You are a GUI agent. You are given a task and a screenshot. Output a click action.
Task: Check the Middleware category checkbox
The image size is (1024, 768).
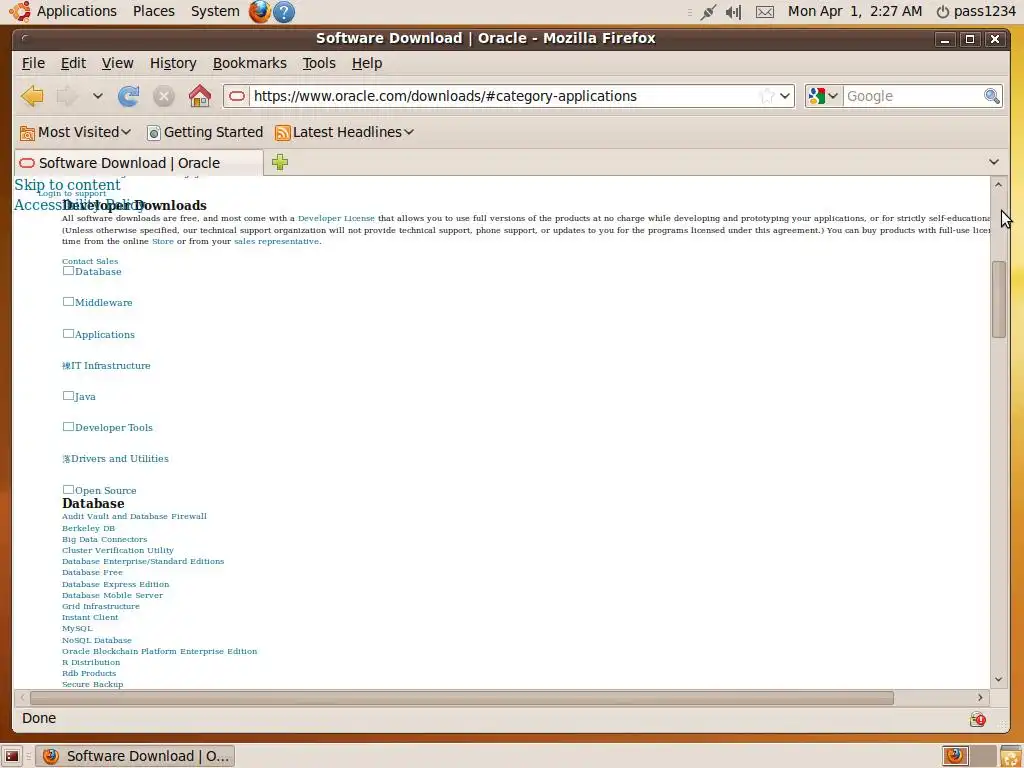tap(68, 302)
